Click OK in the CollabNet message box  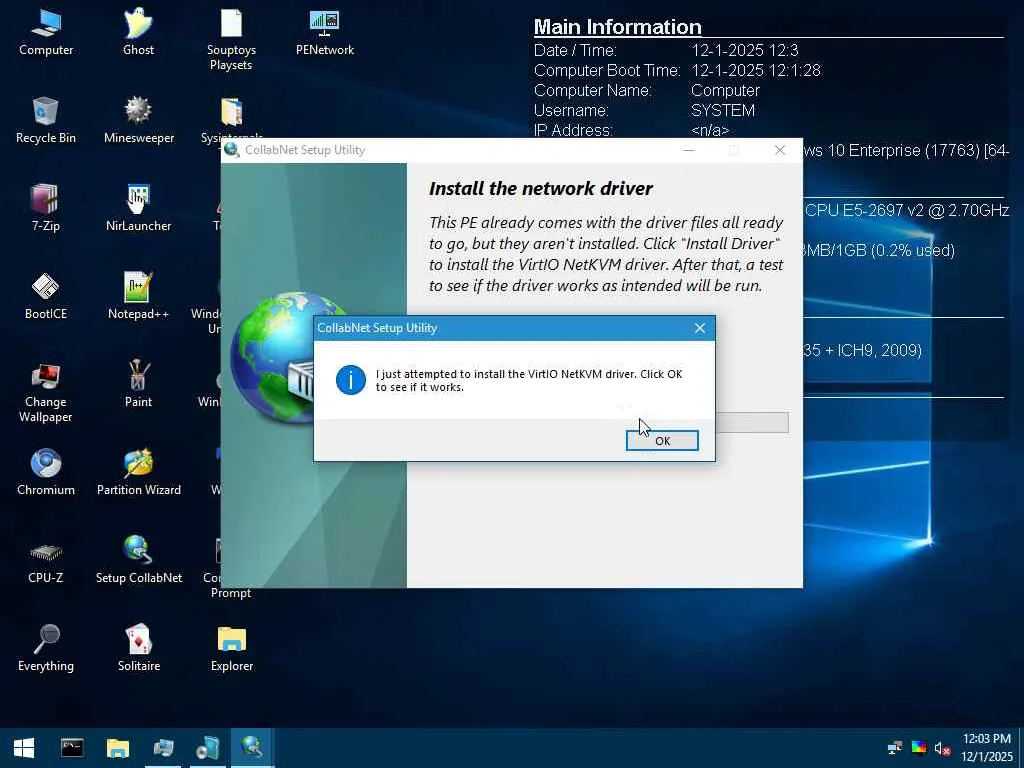pos(662,441)
